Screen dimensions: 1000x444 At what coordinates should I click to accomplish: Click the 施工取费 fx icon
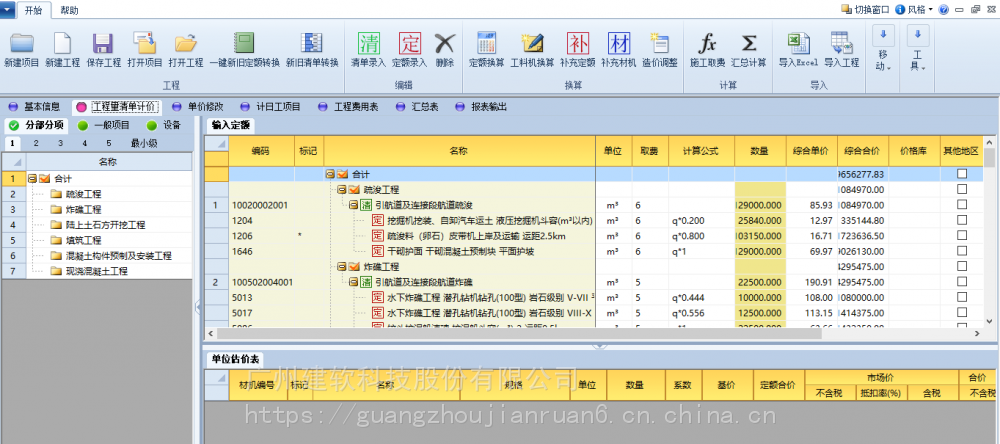click(x=707, y=44)
